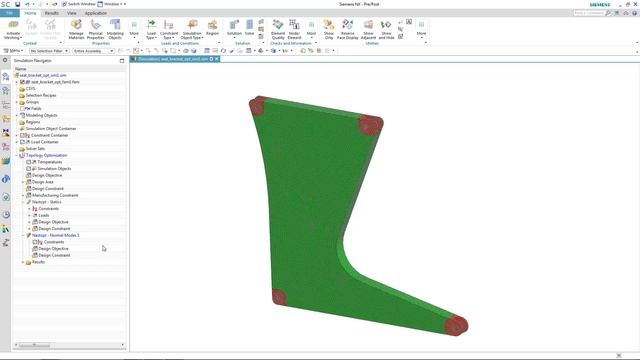Open Physical Properties tool
This screenshot has height=360, width=640.
96,29
